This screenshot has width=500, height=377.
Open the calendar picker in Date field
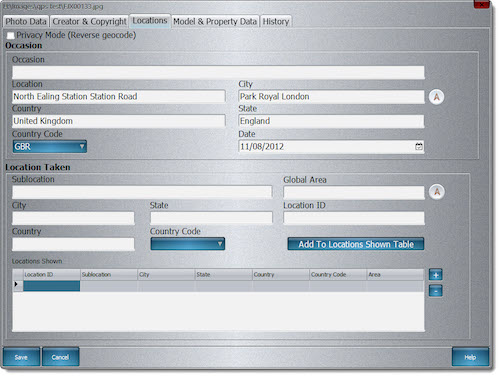(x=419, y=146)
